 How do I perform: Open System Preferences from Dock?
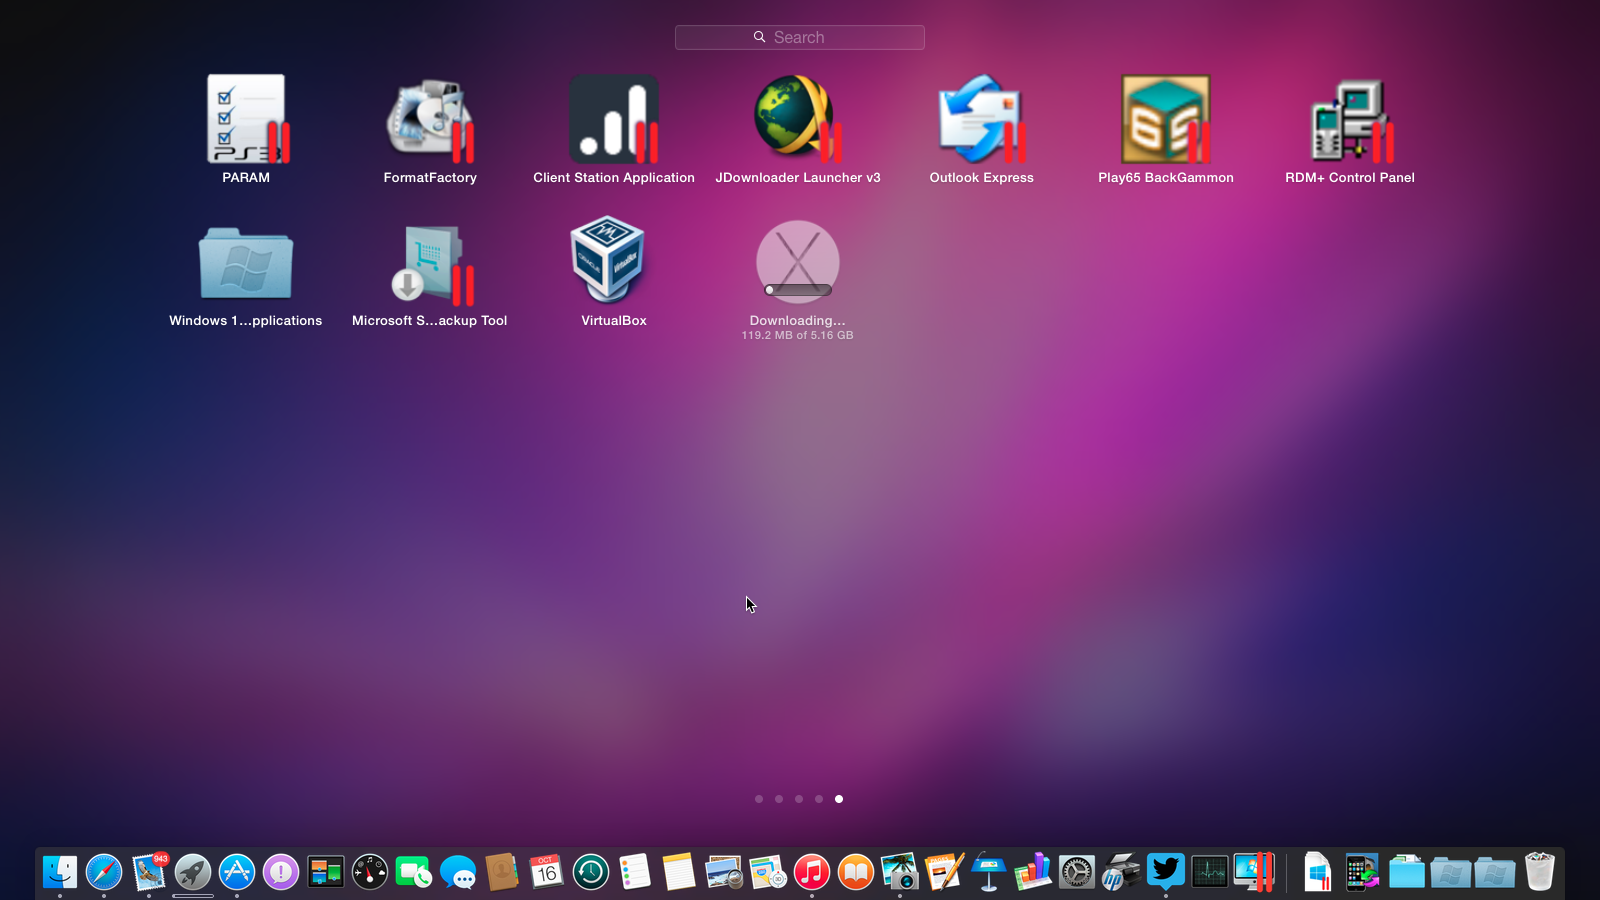click(x=1077, y=872)
